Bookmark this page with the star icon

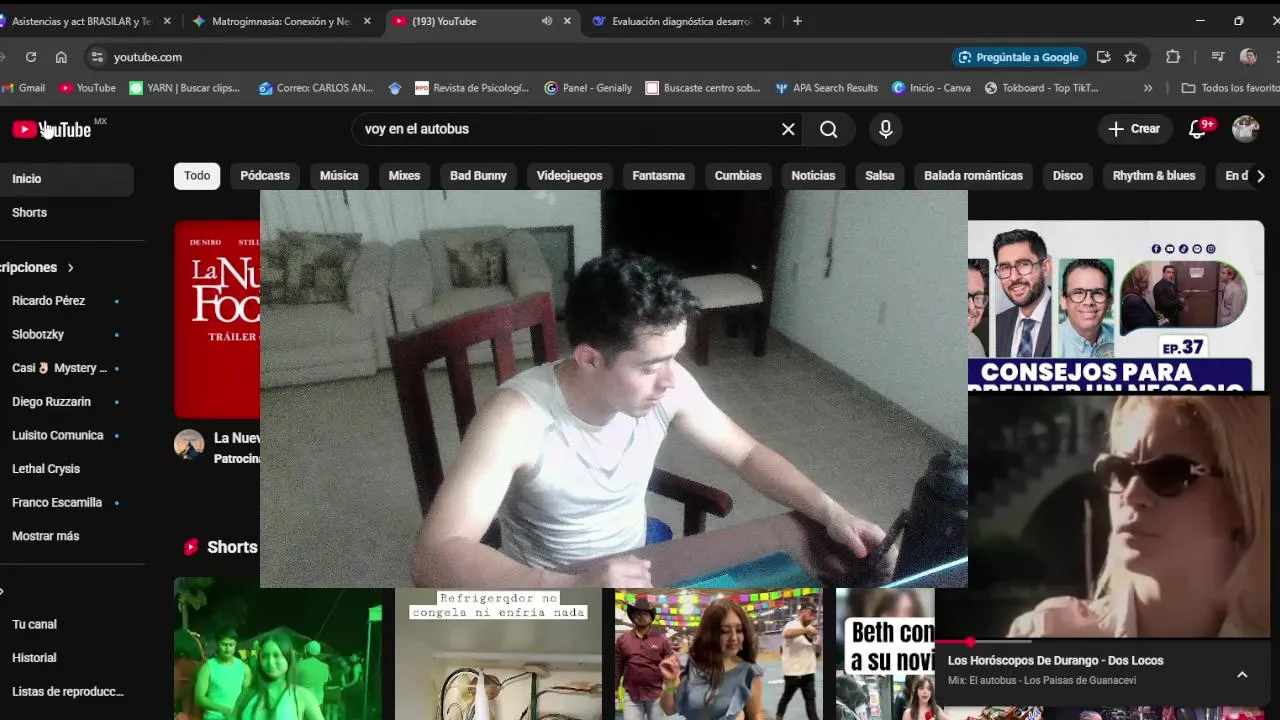(1130, 57)
